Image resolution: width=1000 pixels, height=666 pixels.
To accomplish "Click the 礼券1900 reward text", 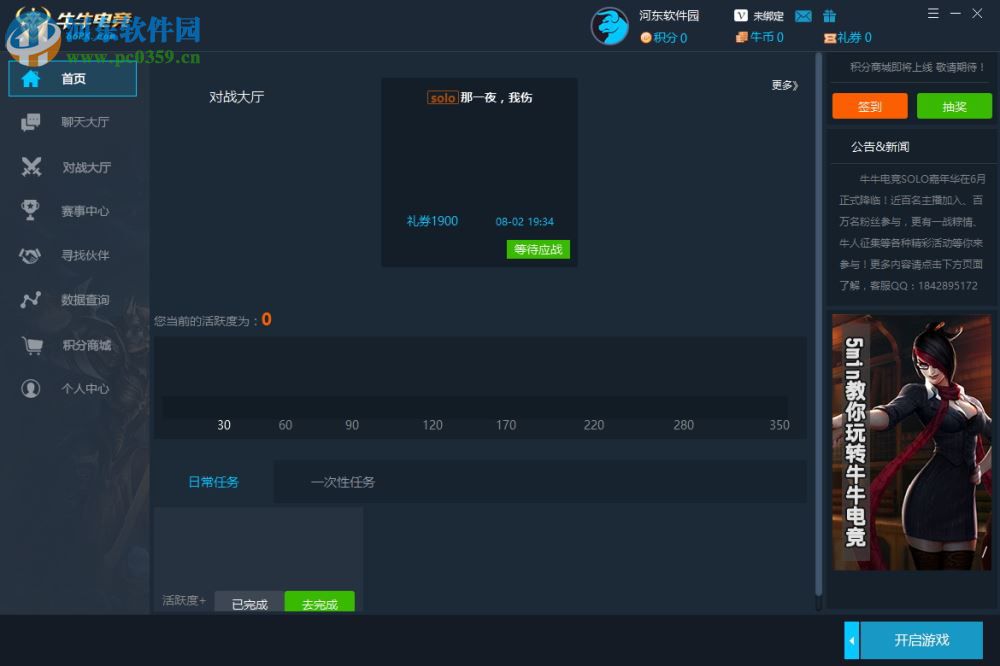I will pyautogui.click(x=432, y=221).
